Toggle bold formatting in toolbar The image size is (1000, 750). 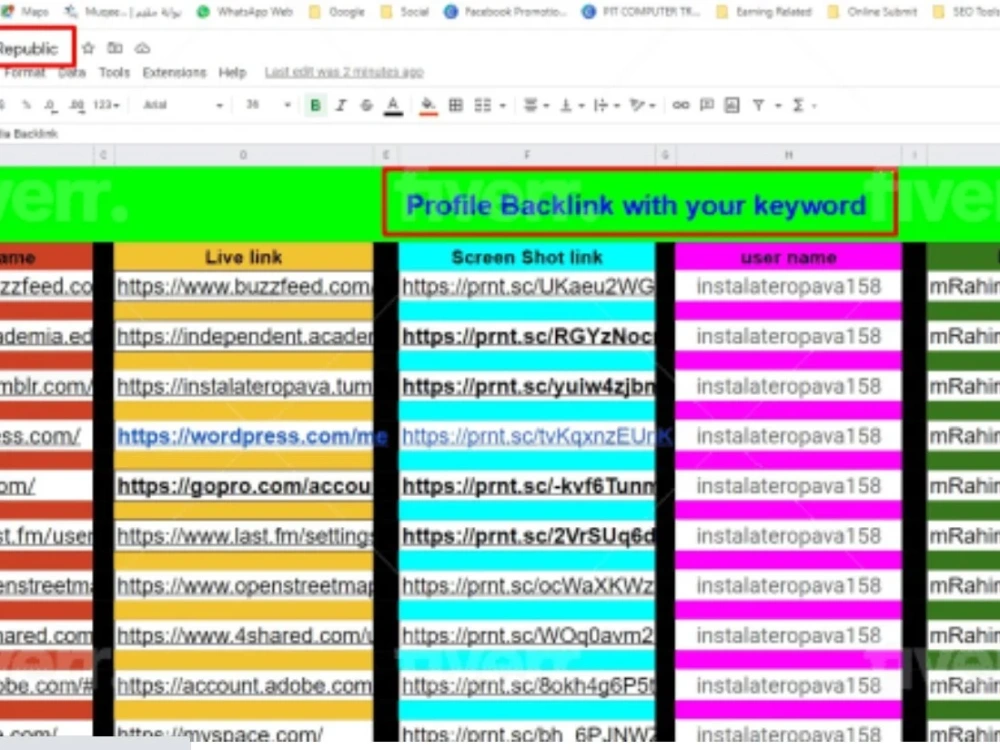click(315, 105)
